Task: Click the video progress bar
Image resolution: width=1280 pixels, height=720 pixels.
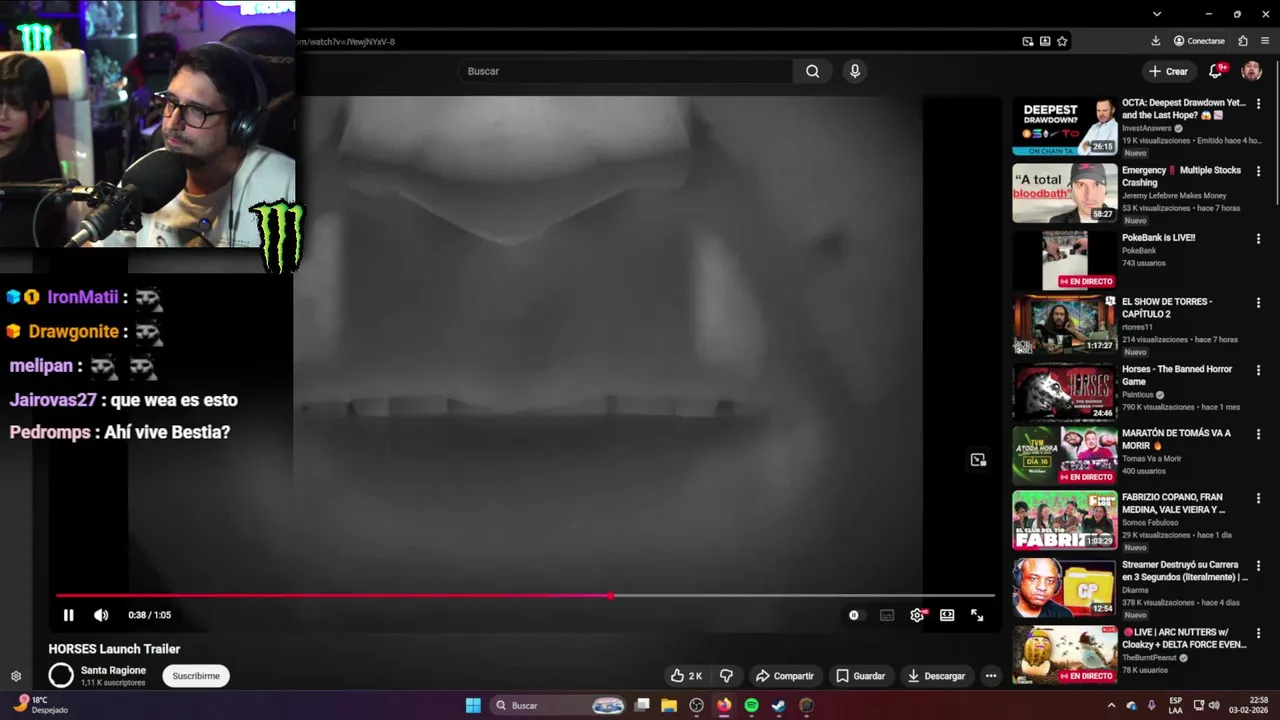Action: (525, 596)
